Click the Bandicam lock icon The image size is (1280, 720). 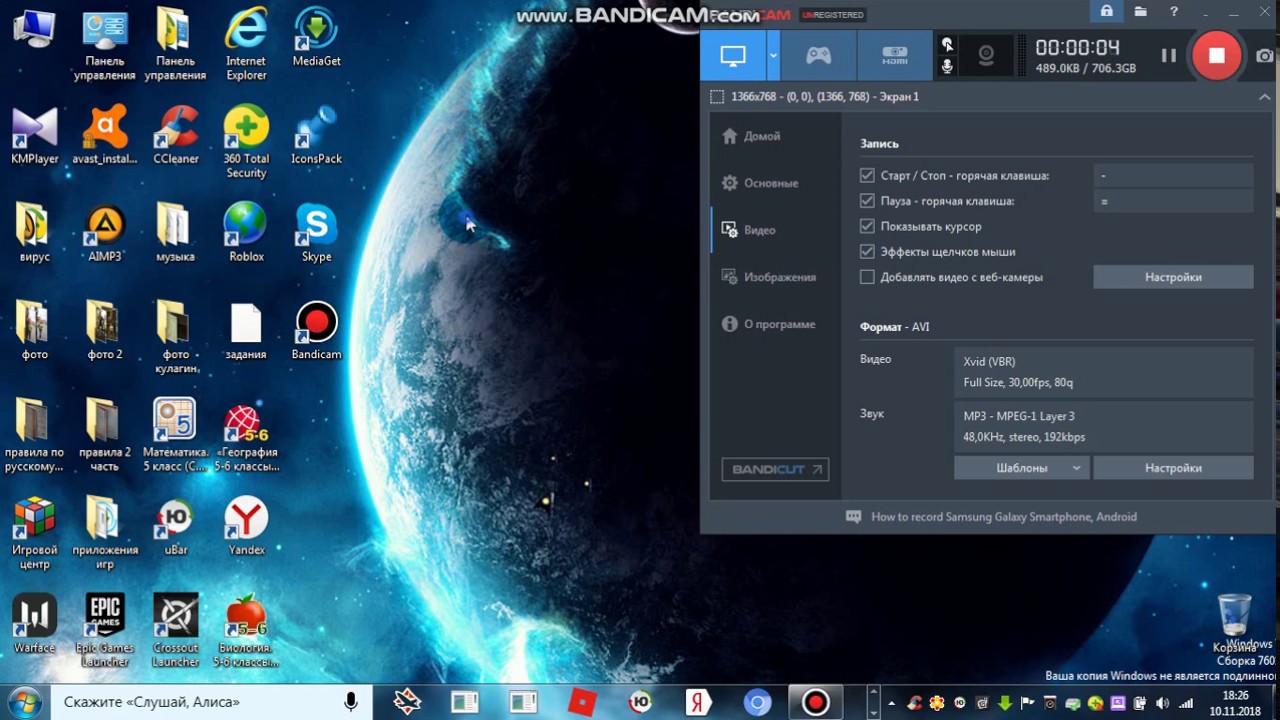1106,11
